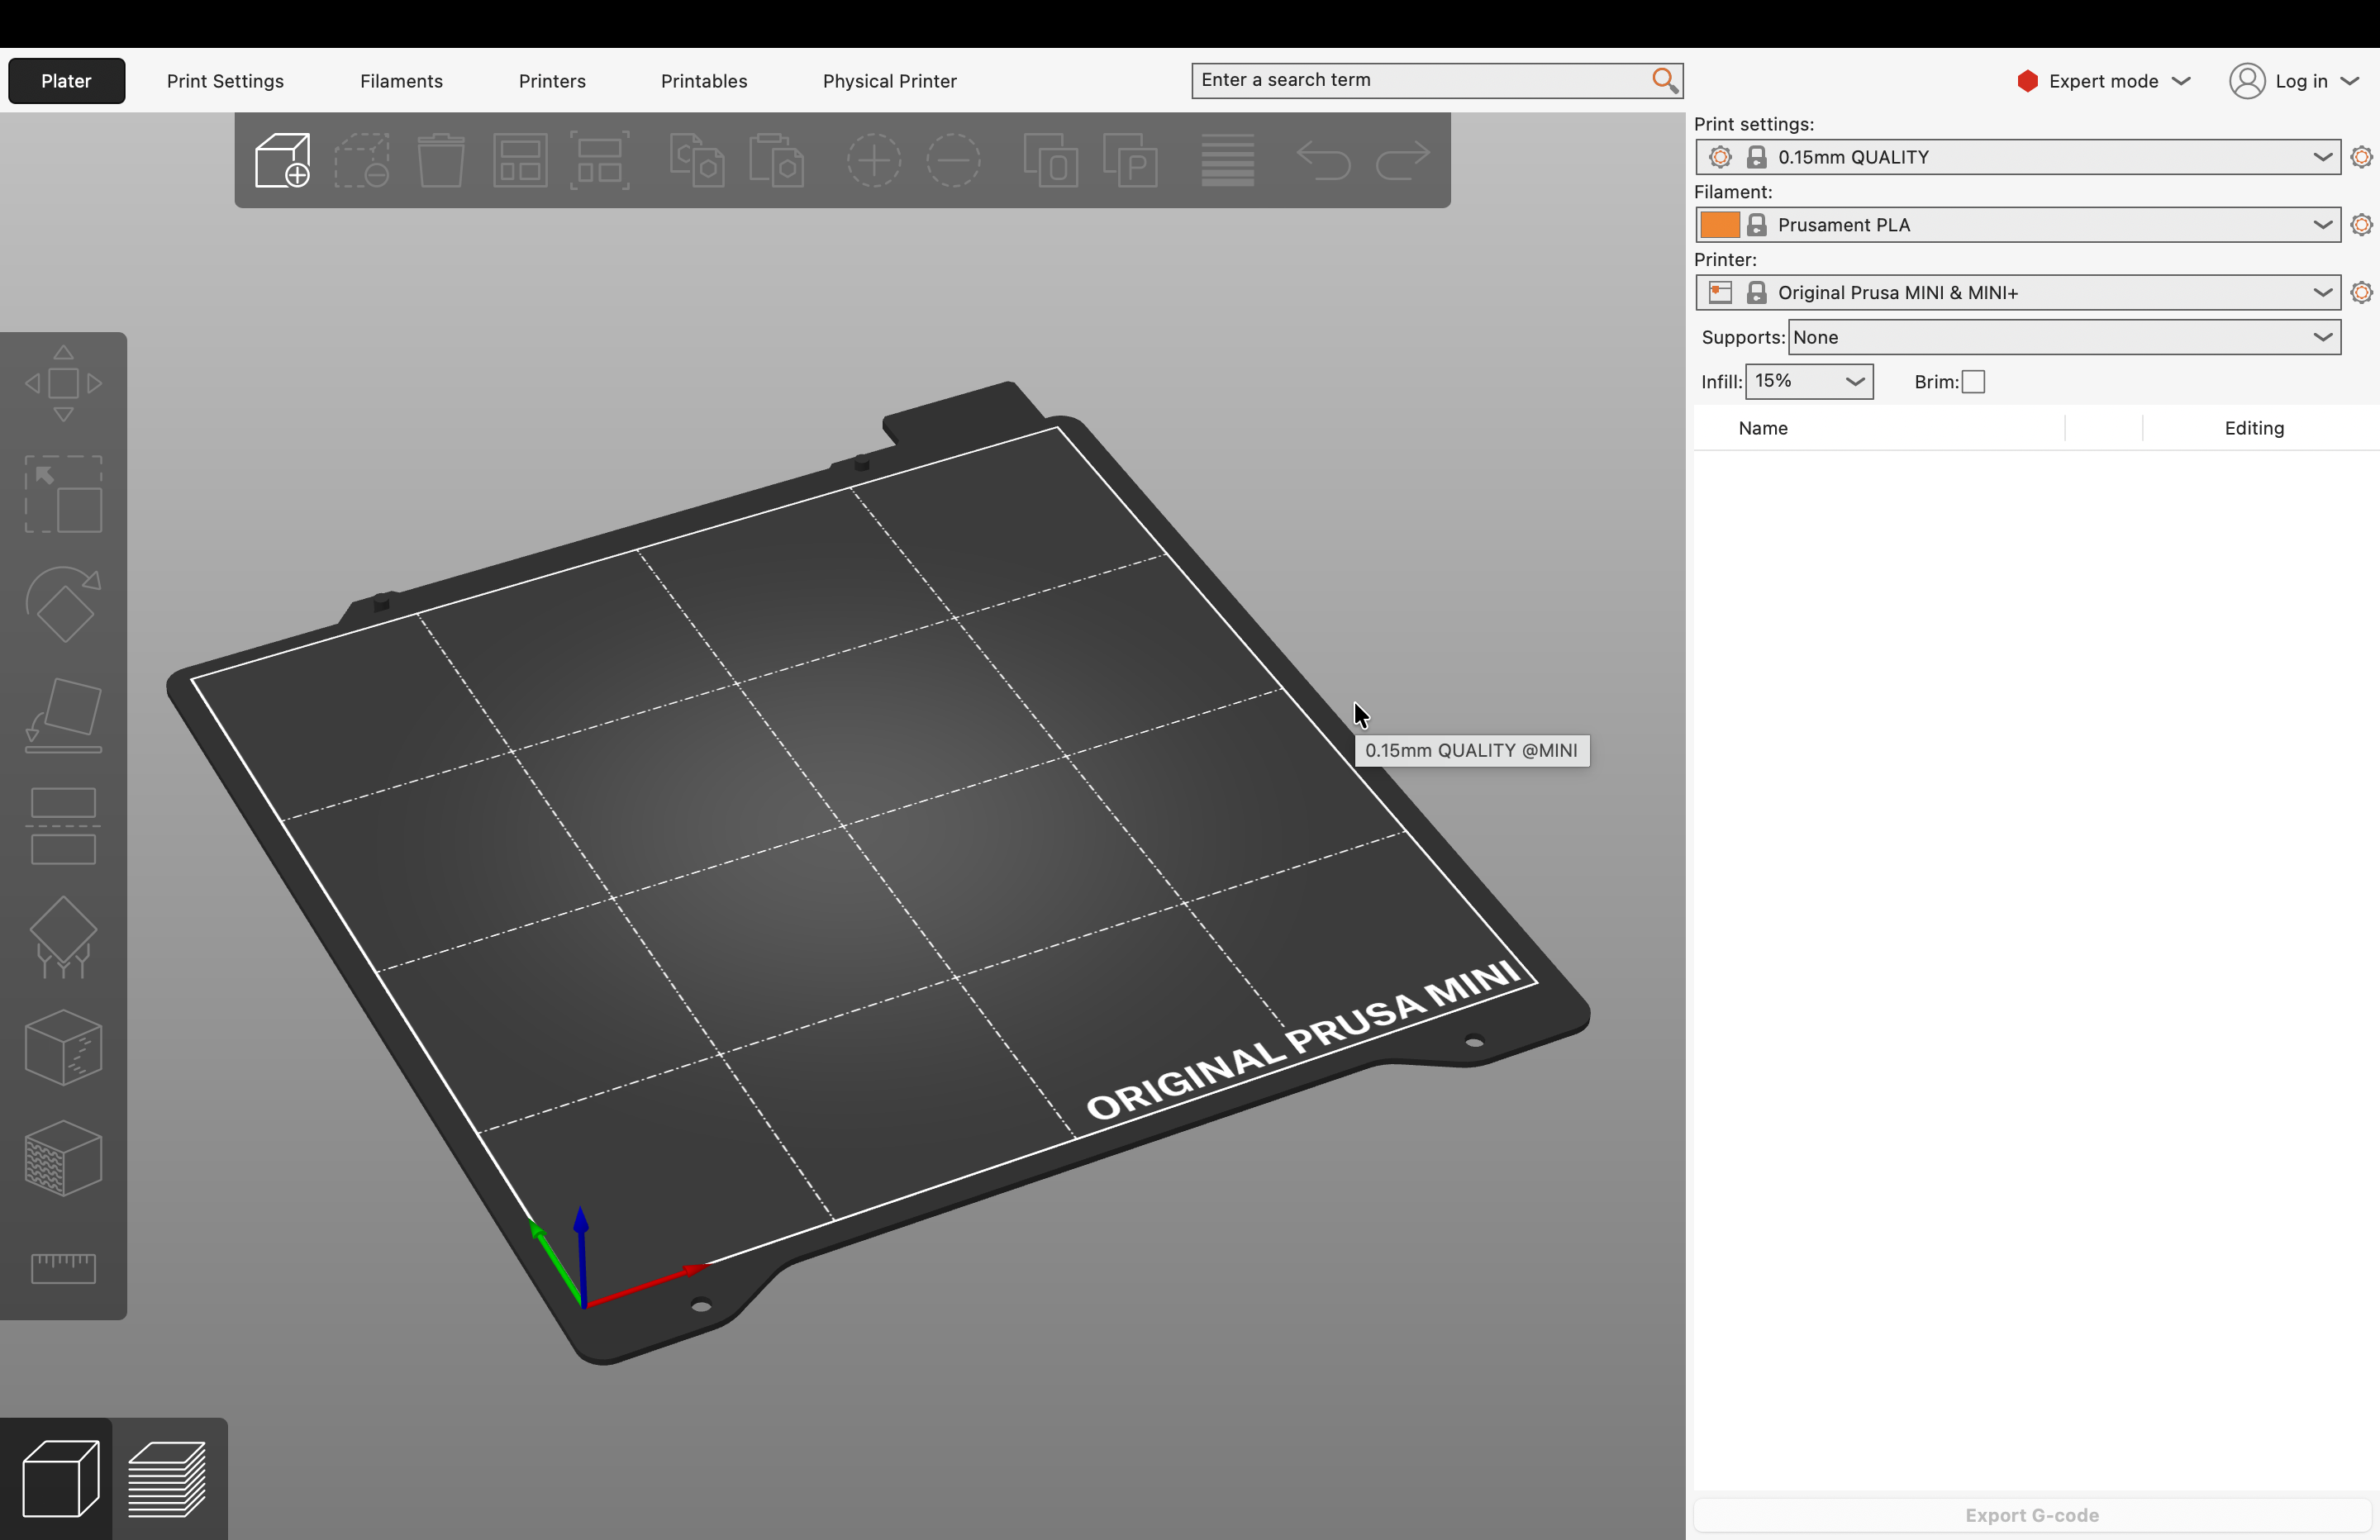The height and width of the screenshot is (1540, 2380).
Task: Click the Arrange selection icon
Action: [599, 160]
